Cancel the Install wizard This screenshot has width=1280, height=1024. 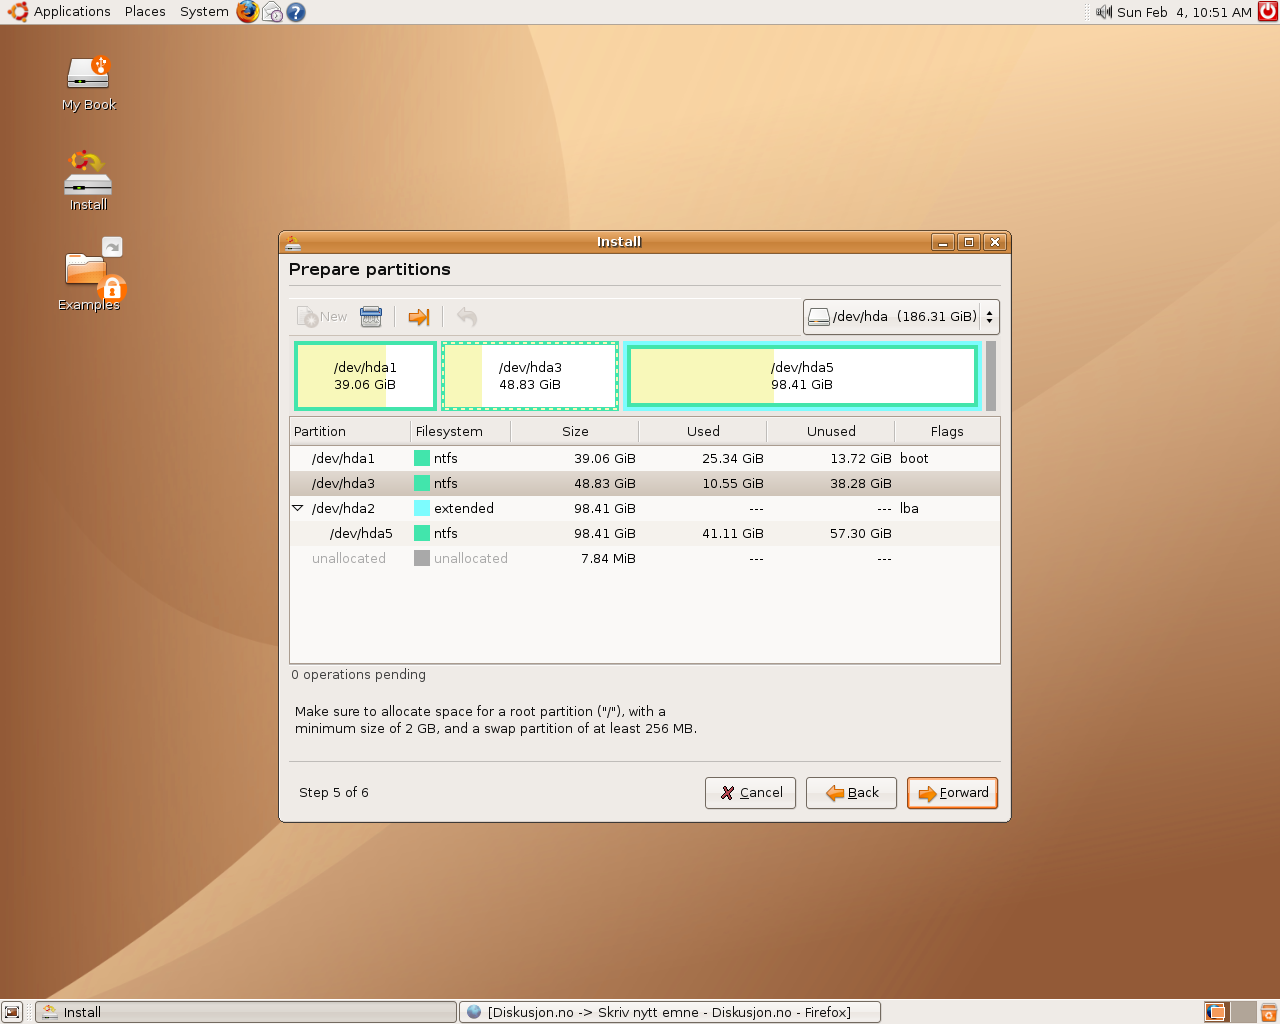pos(751,793)
